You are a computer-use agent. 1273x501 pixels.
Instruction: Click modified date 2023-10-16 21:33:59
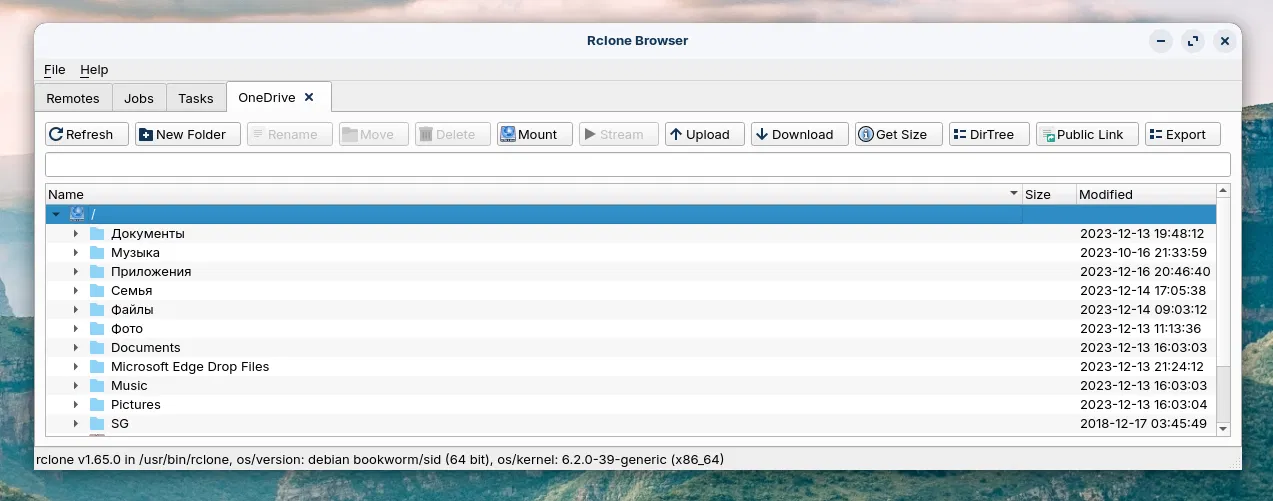point(1143,252)
